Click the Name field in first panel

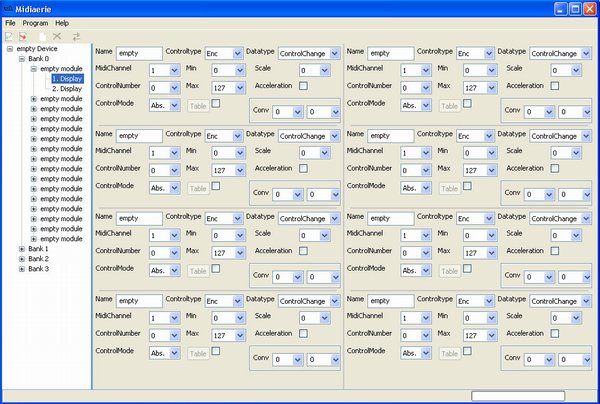[138, 53]
